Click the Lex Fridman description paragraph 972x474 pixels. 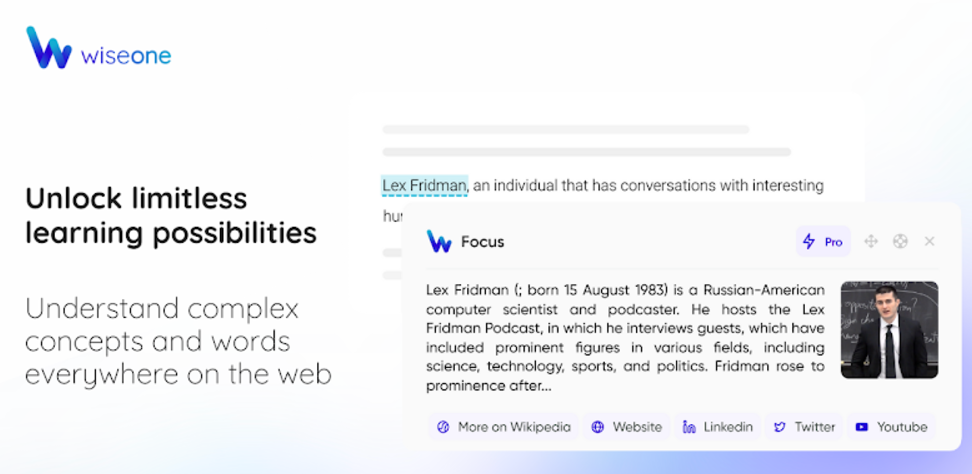(x=625, y=338)
